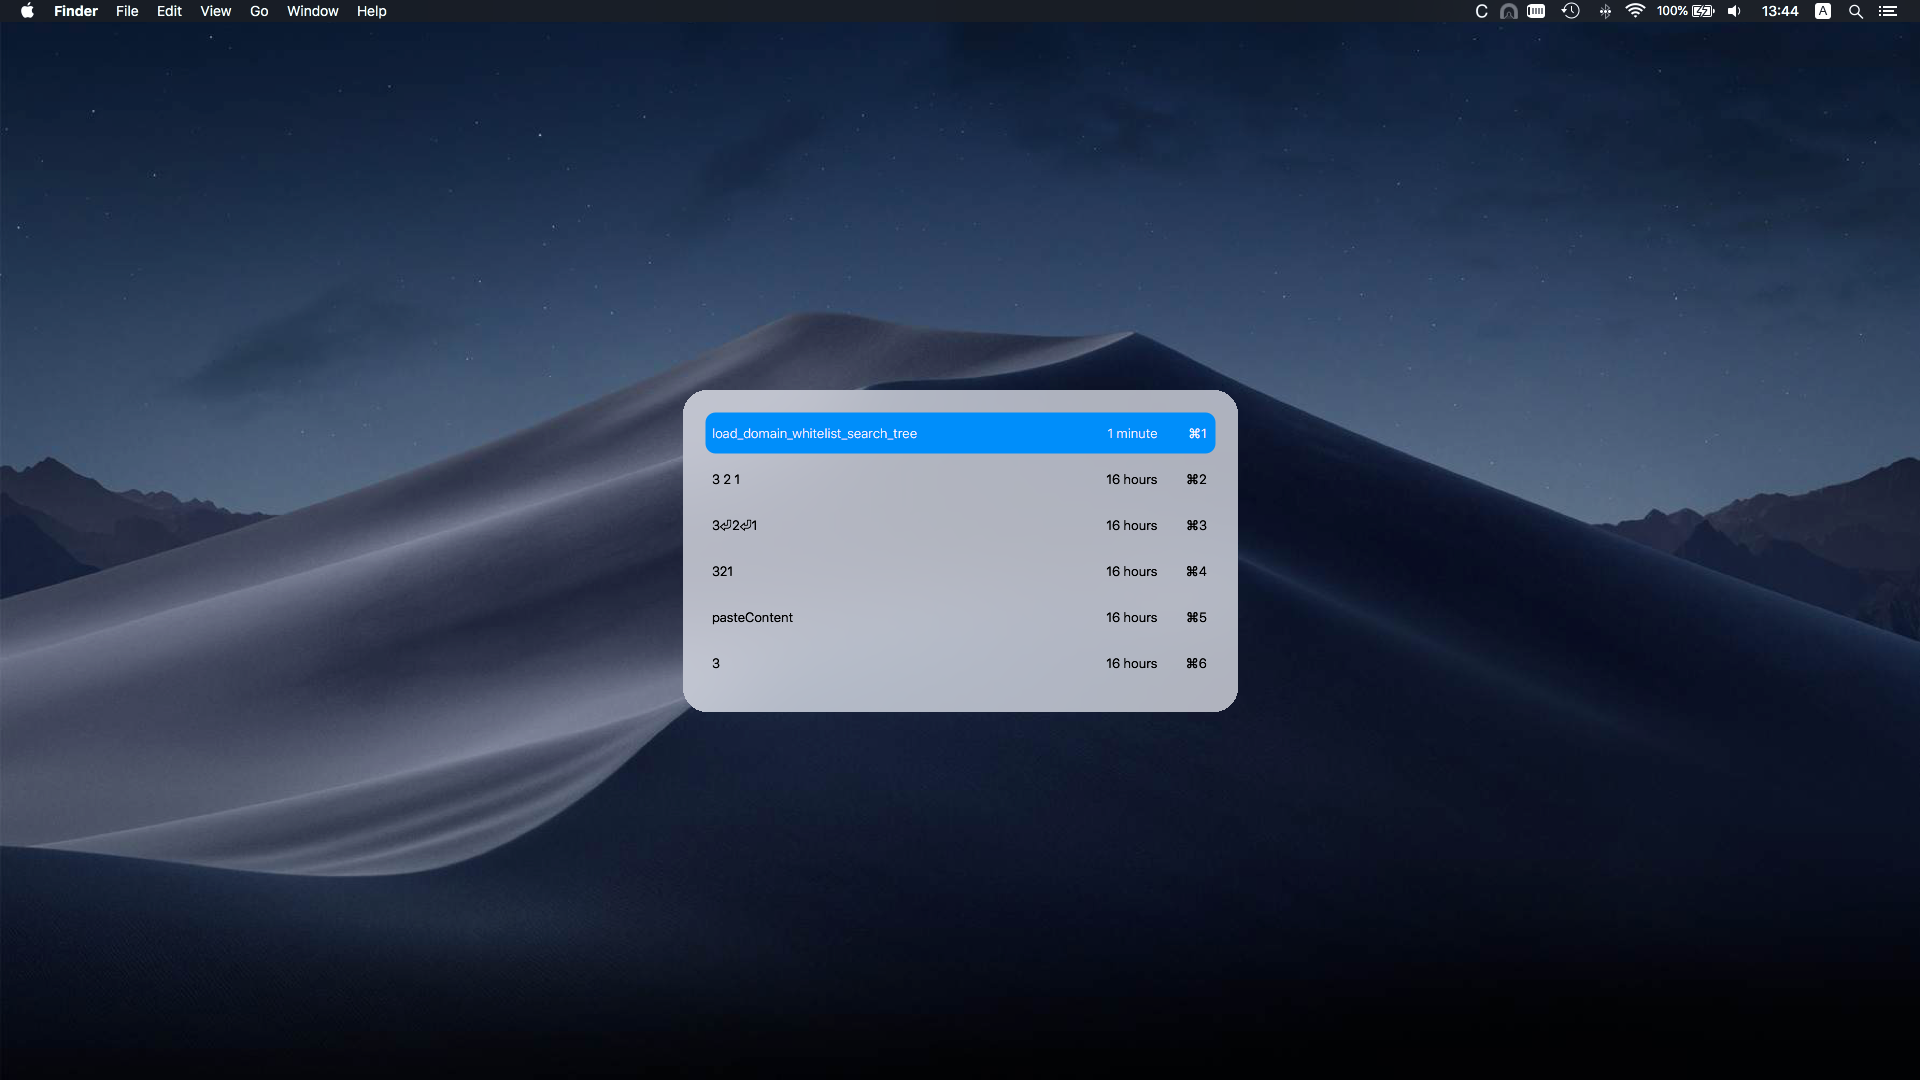Click the tunnel arch menu bar icon
The image size is (1920, 1080).
1508,11
